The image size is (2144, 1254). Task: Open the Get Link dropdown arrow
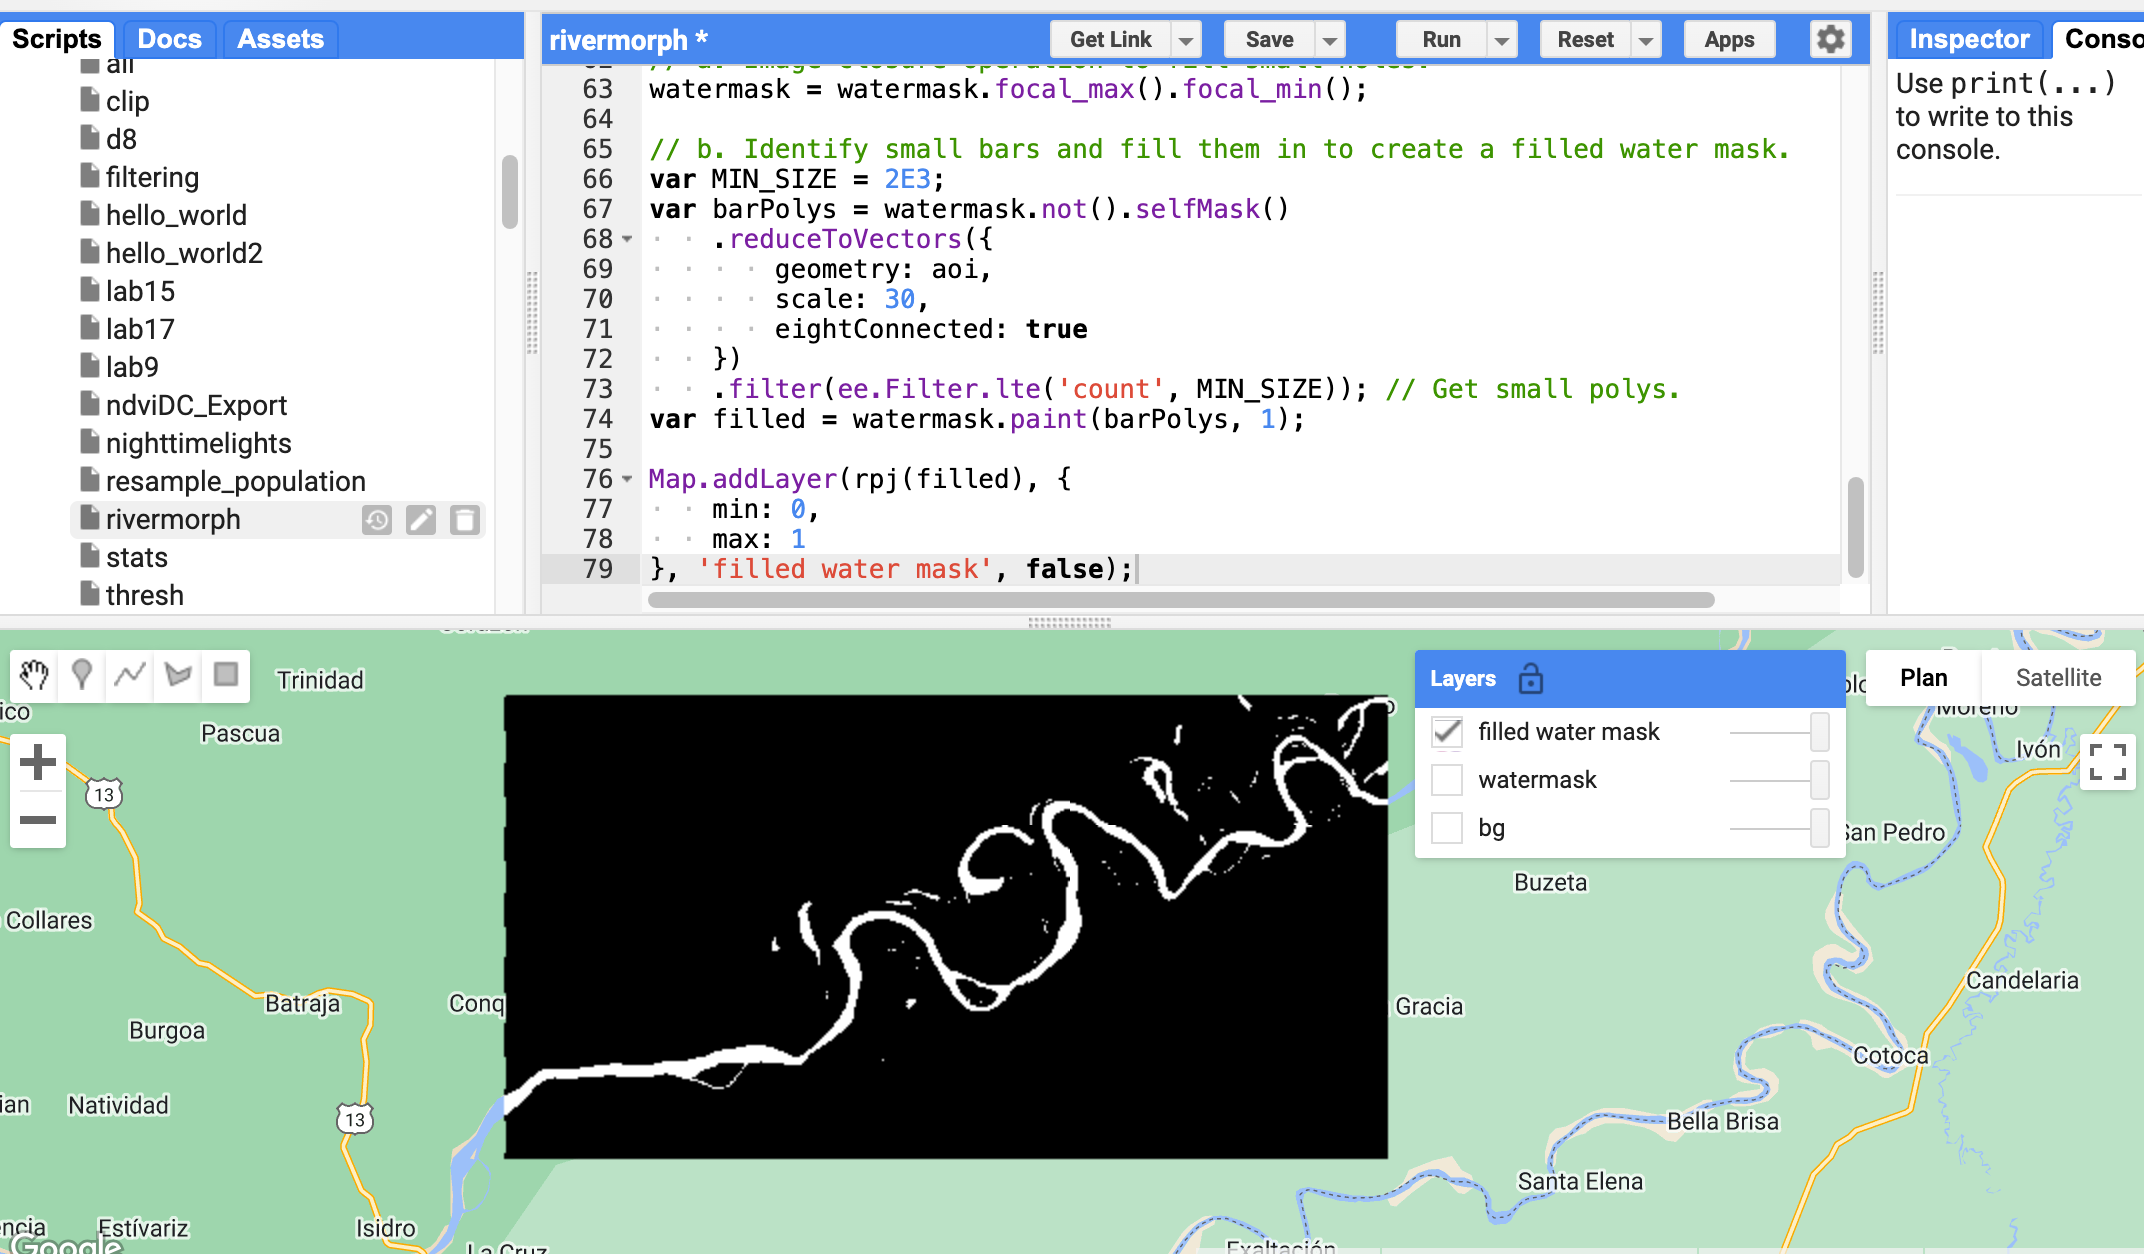click(1186, 40)
